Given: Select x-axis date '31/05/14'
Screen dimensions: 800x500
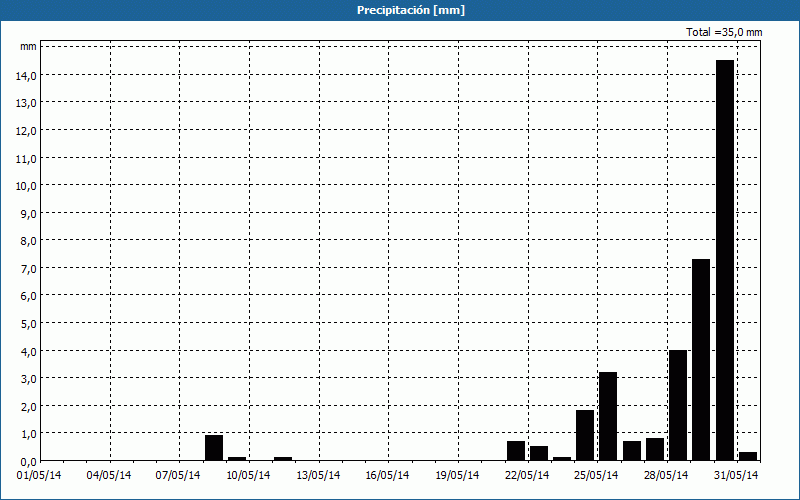Looking at the screenshot, I should (736, 476).
